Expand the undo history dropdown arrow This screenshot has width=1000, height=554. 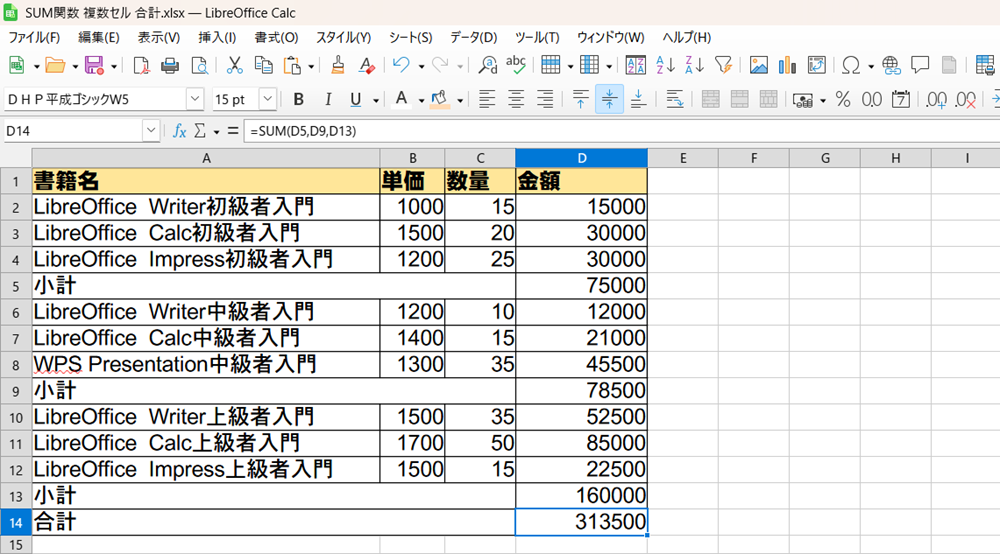point(421,66)
